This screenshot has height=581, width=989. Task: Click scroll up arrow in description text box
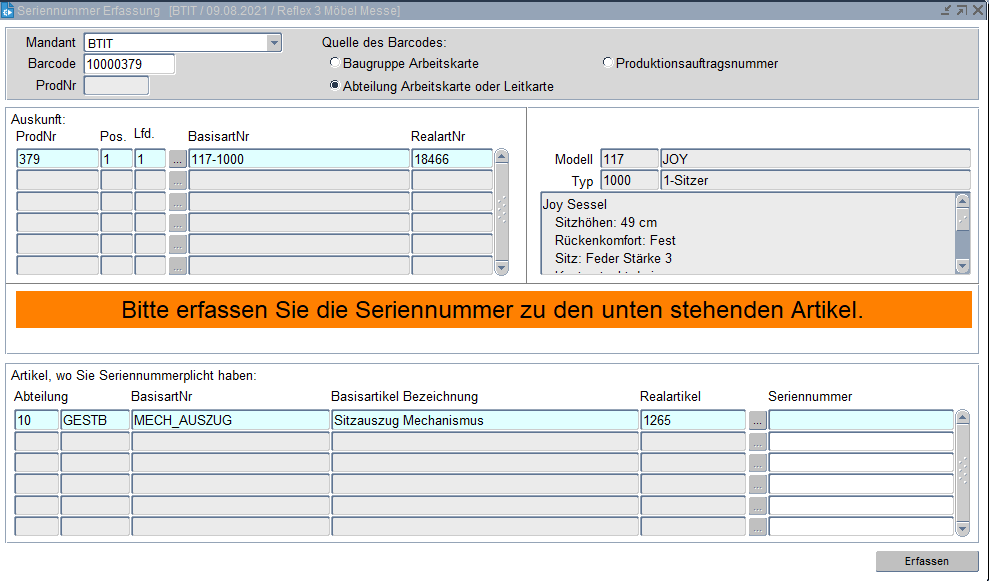pyautogui.click(x=962, y=199)
